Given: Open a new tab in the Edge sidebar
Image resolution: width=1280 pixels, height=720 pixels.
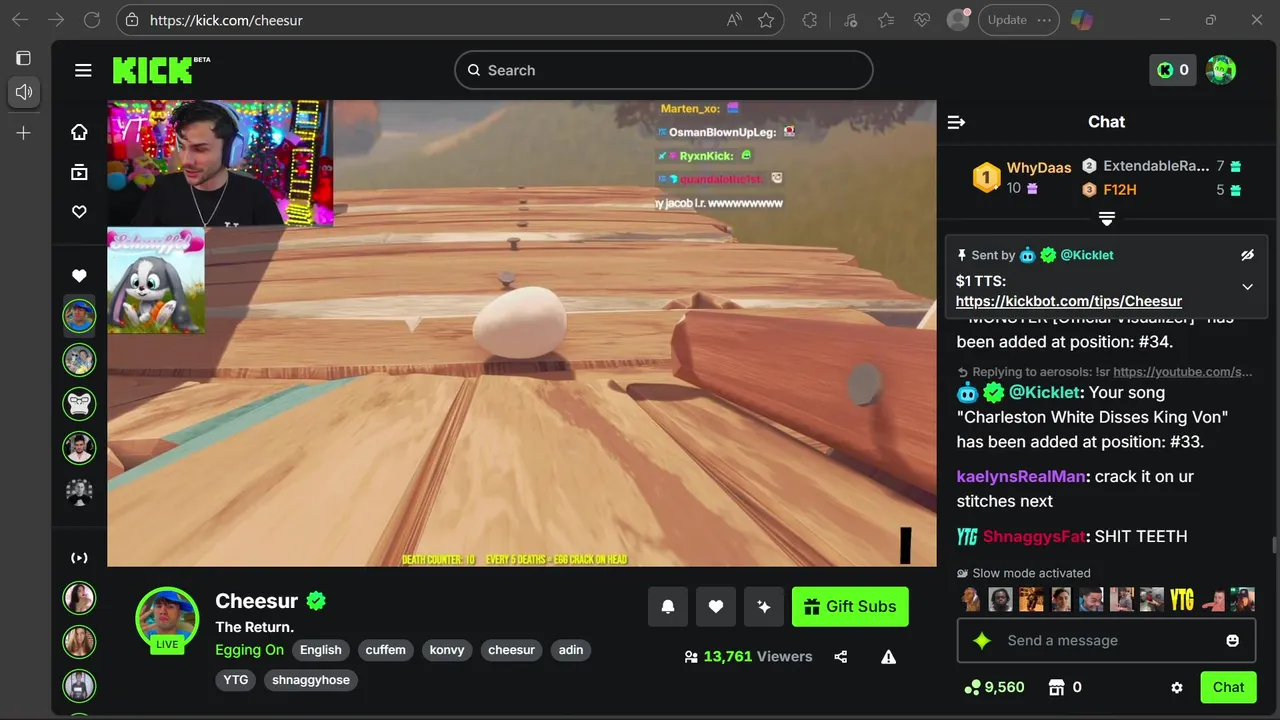Looking at the screenshot, I should (x=23, y=133).
